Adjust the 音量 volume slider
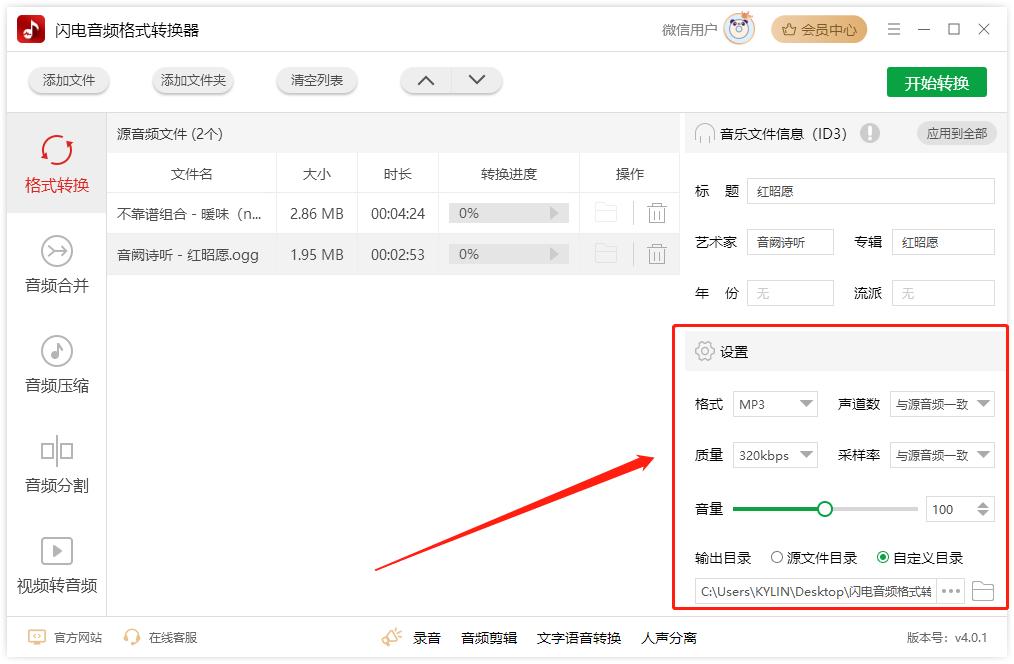This screenshot has width=1014, height=664. (x=824, y=508)
